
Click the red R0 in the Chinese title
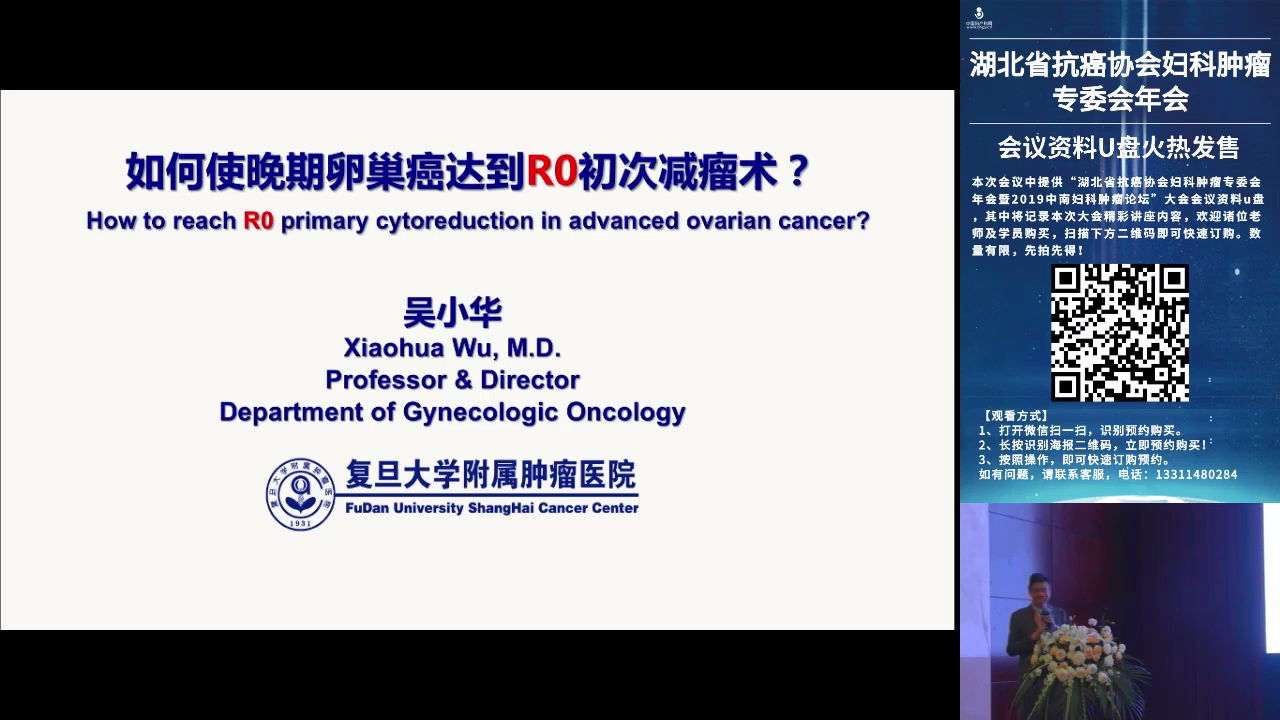[x=552, y=172]
